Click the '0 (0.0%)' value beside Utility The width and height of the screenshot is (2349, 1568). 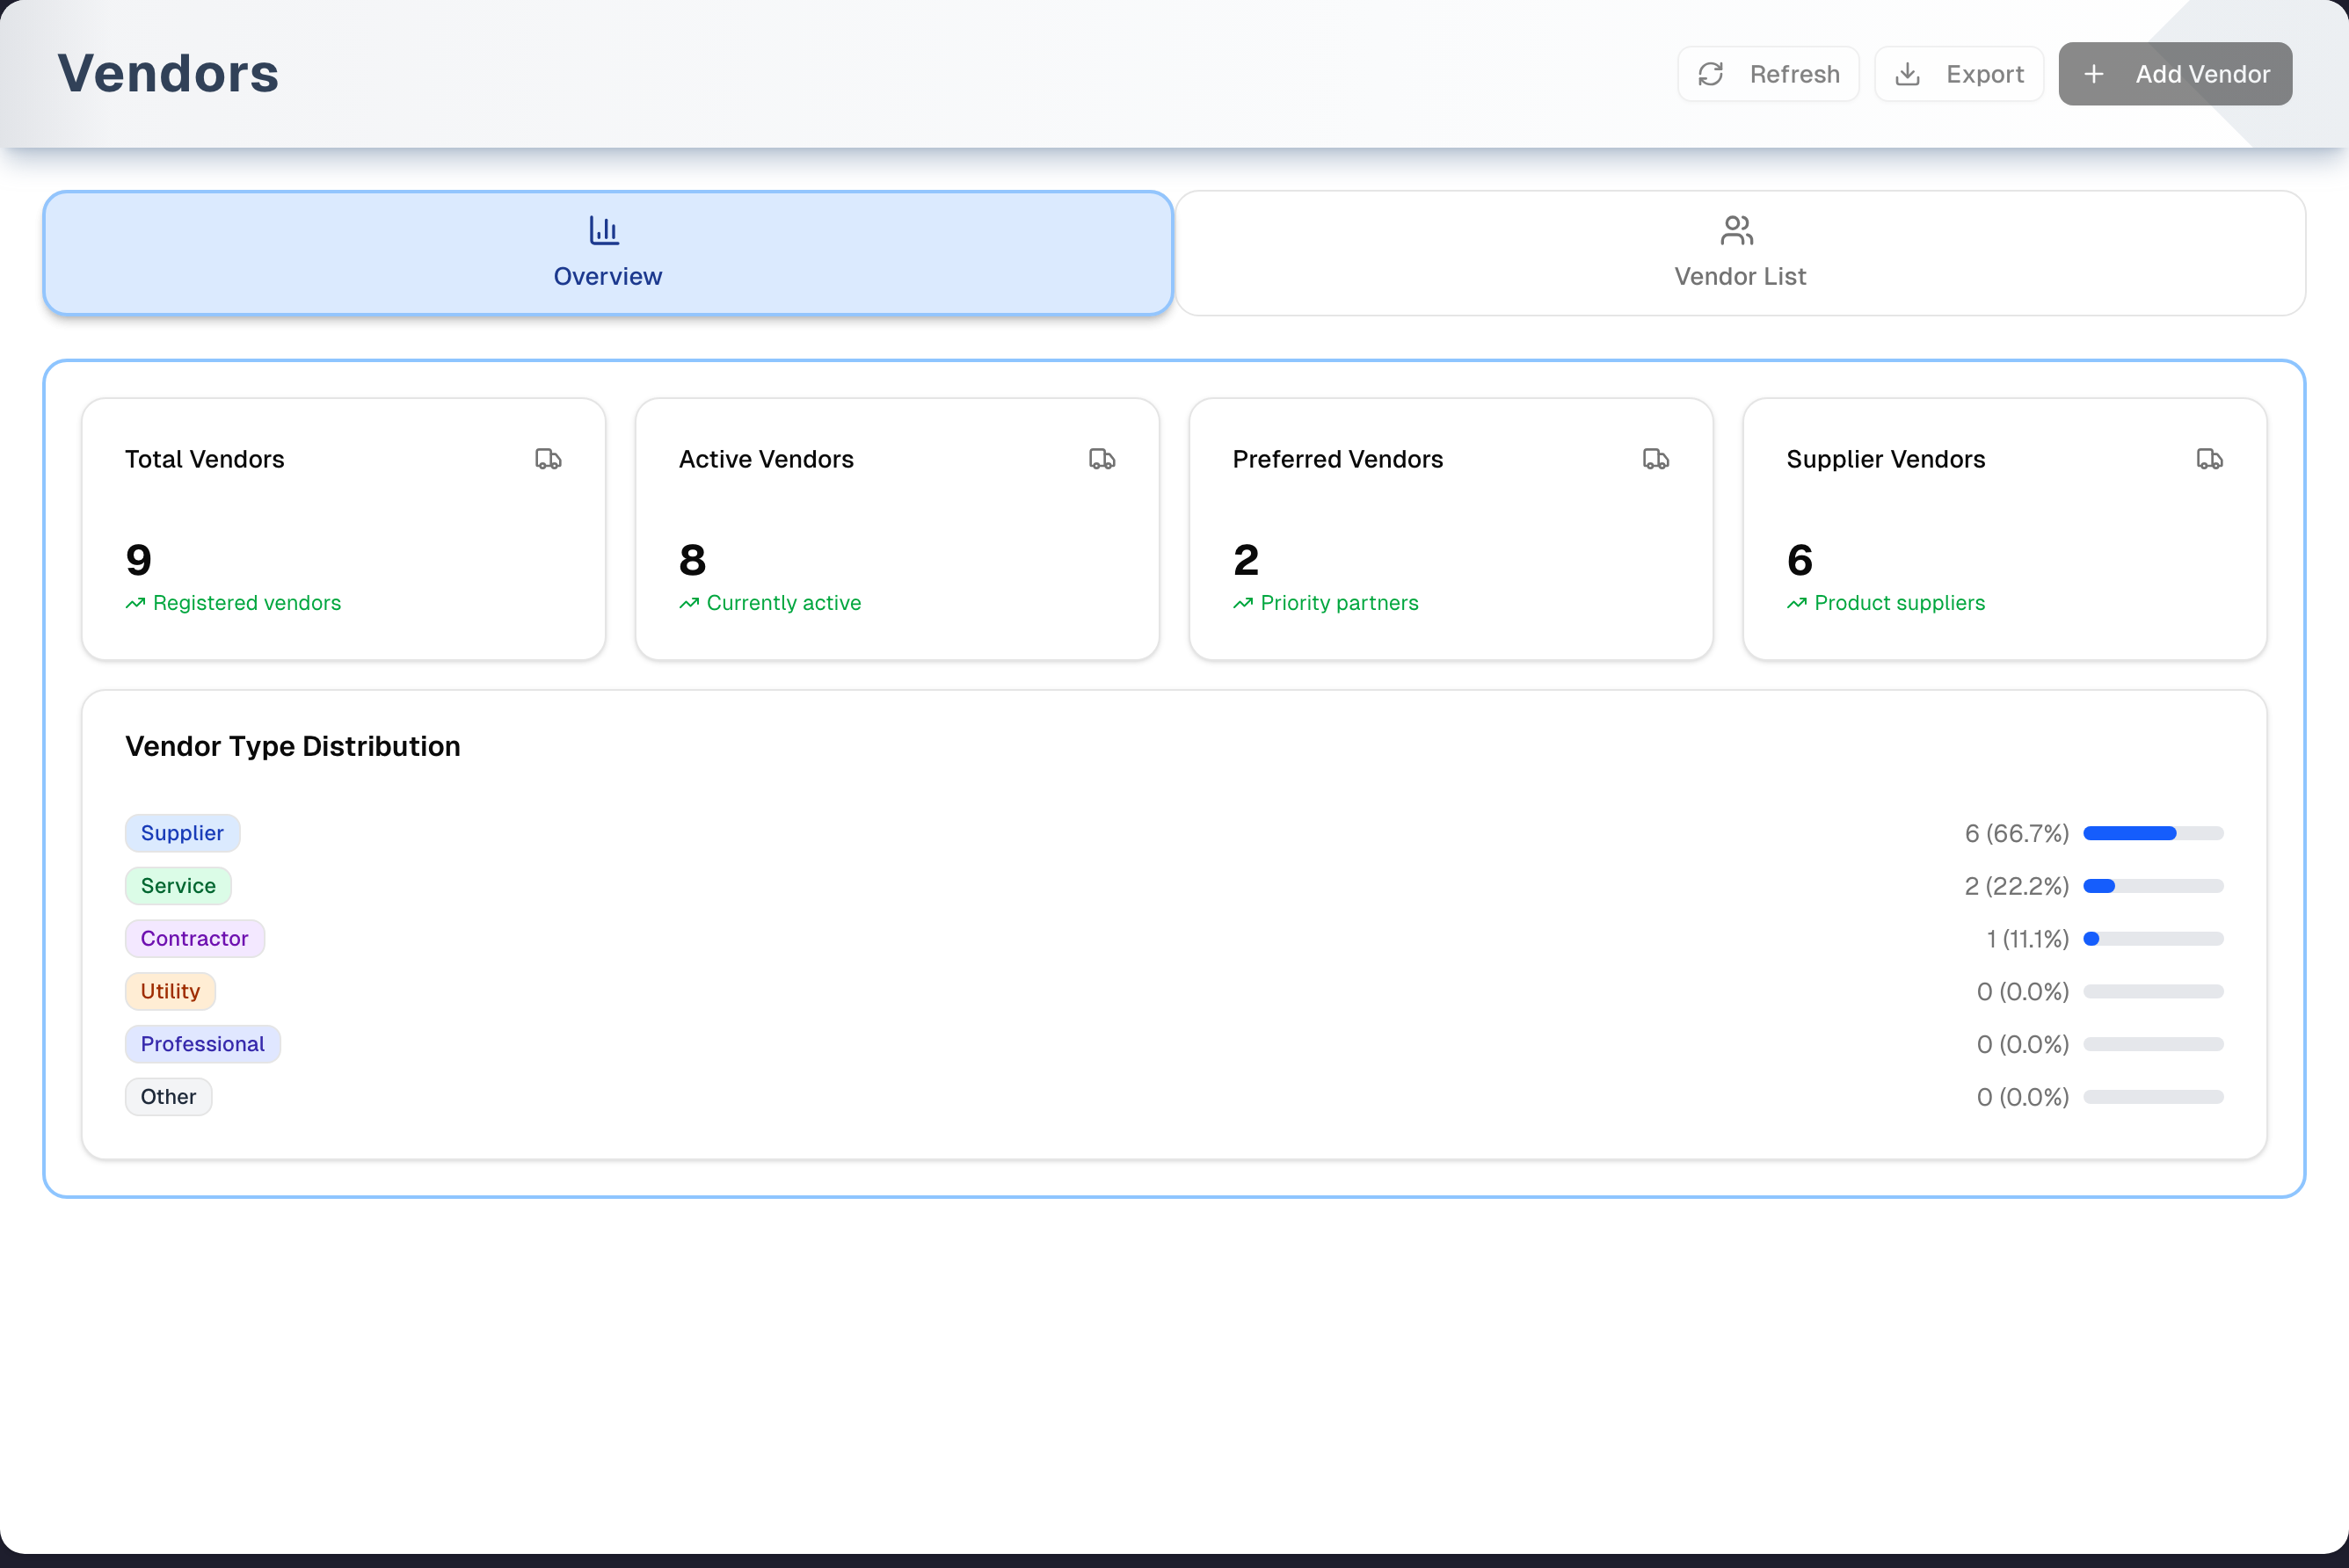(2023, 992)
